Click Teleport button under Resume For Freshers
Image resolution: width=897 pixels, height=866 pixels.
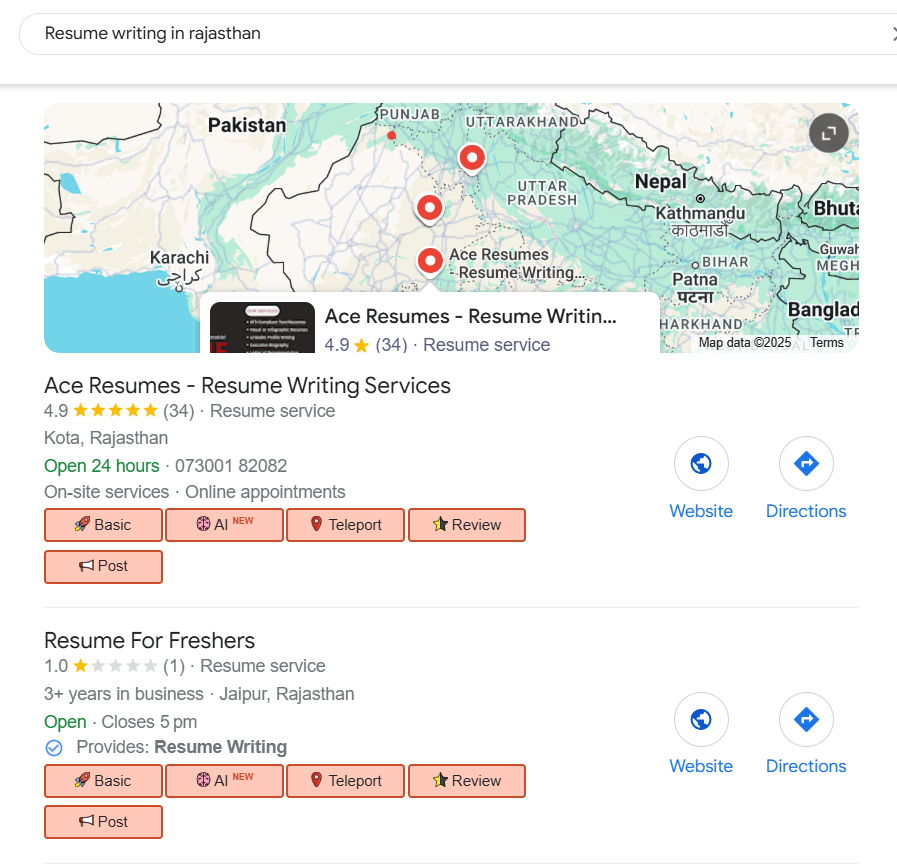point(346,781)
